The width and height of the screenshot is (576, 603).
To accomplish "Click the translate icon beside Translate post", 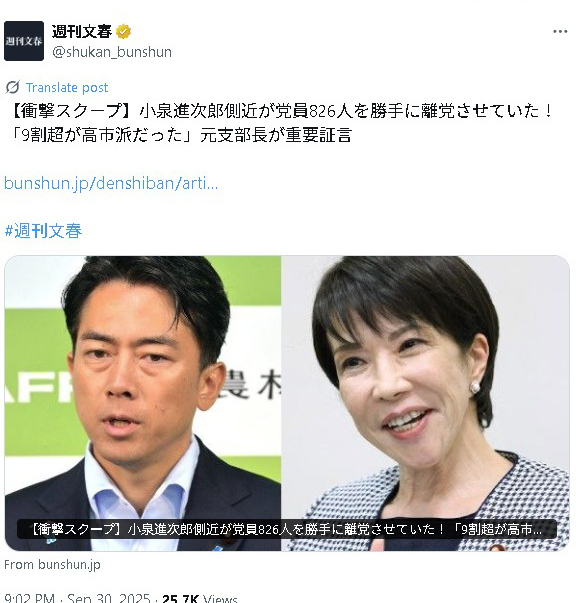I will [12, 87].
